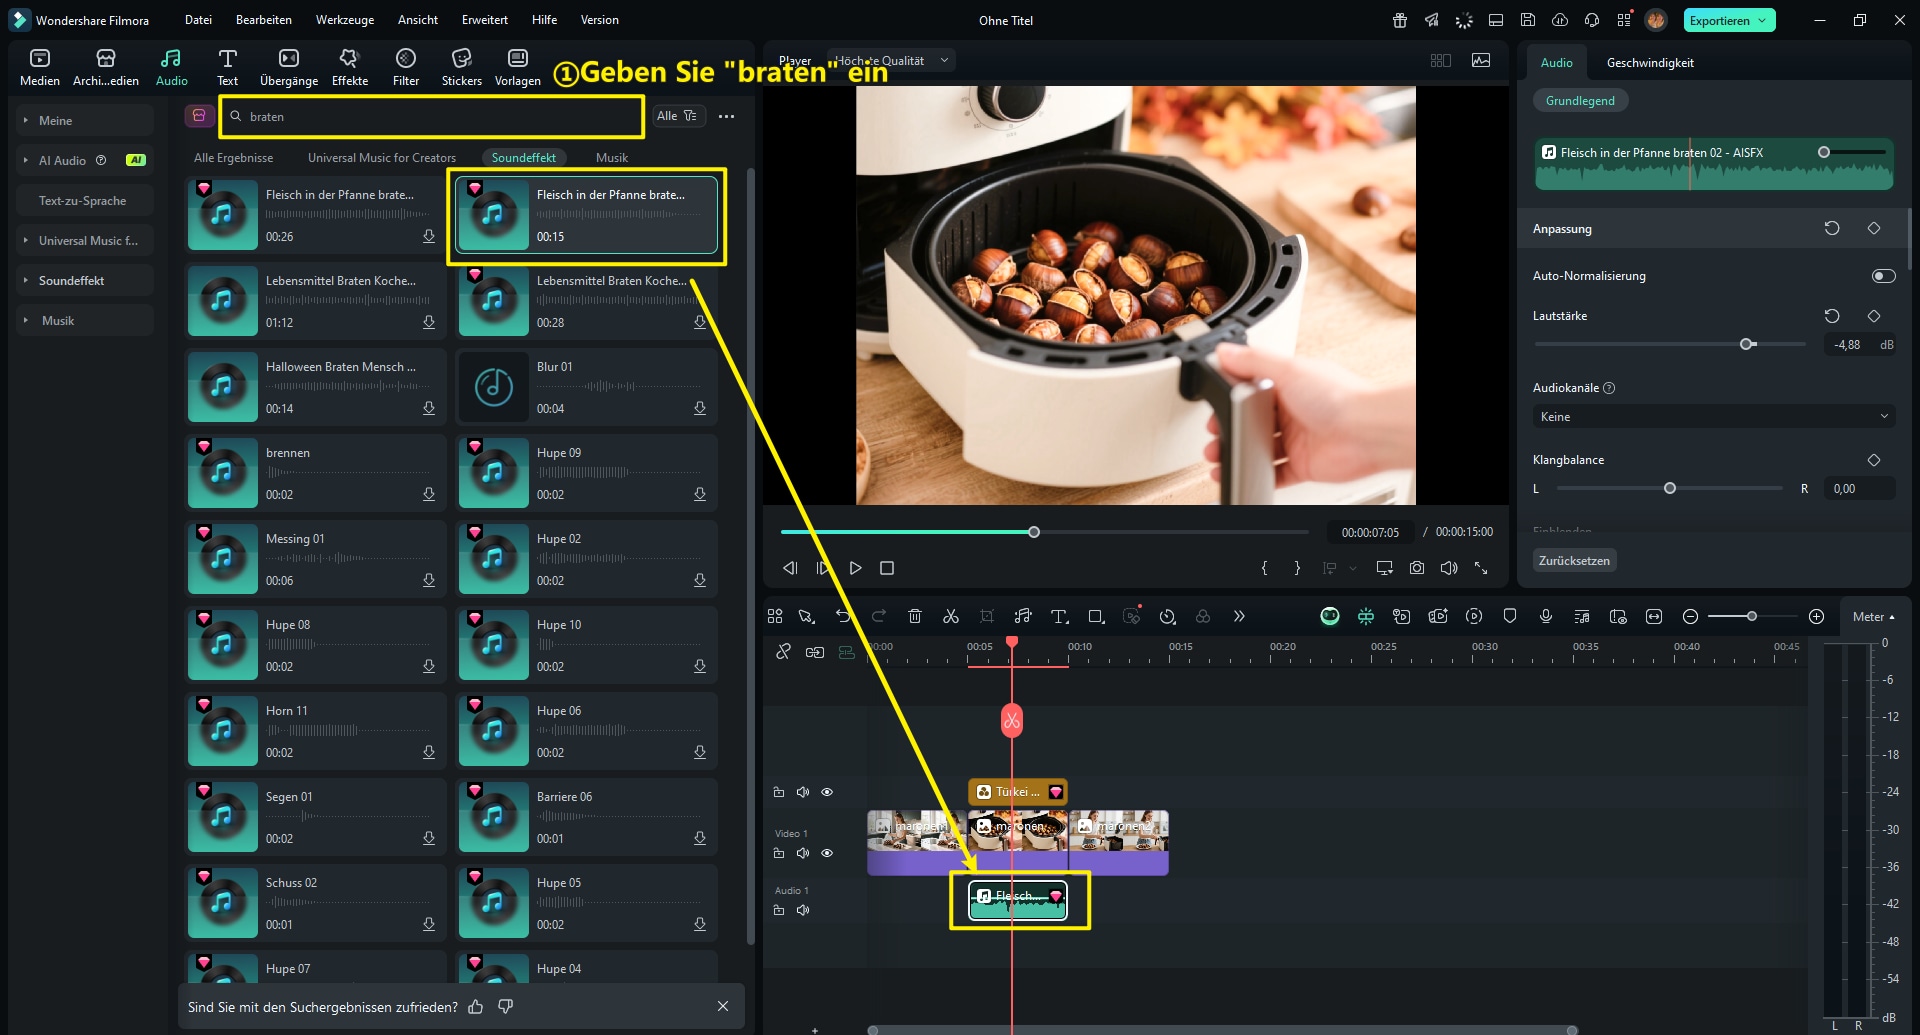Click thumbs up on search feedback
Screen dimensions: 1920x1035
[476, 1007]
